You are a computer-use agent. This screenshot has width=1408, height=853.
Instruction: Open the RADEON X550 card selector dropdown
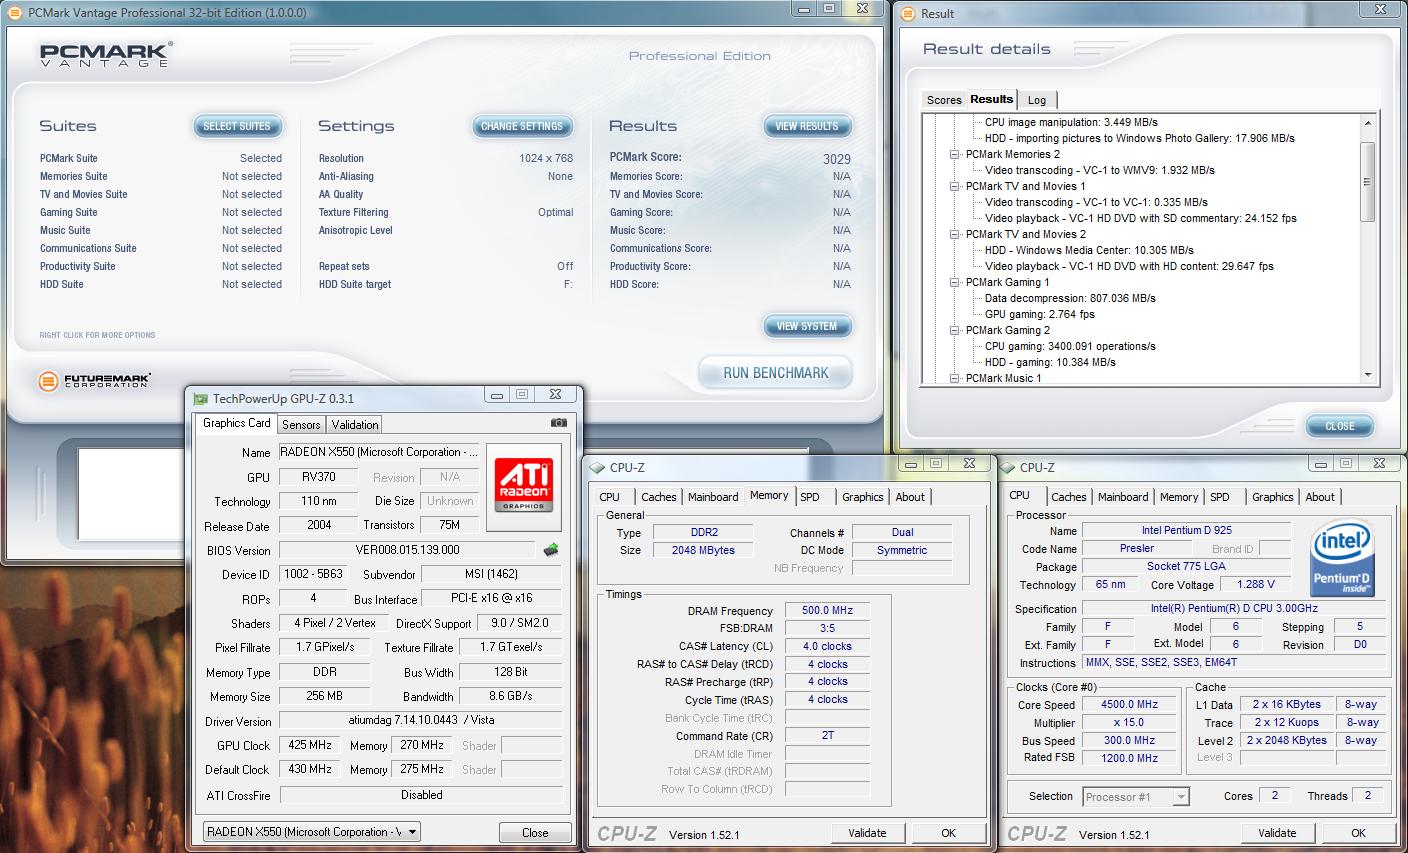[311, 832]
